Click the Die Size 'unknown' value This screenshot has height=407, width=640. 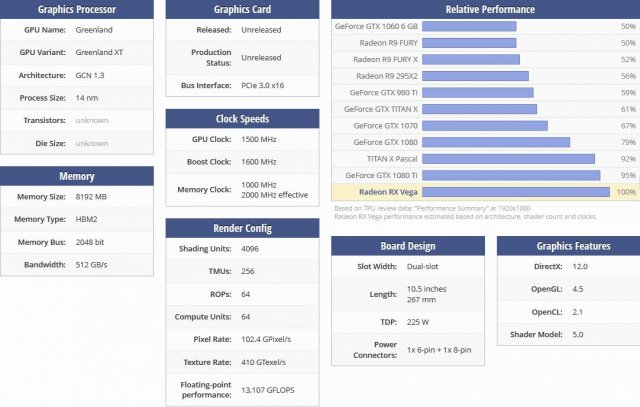[x=92, y=143]
